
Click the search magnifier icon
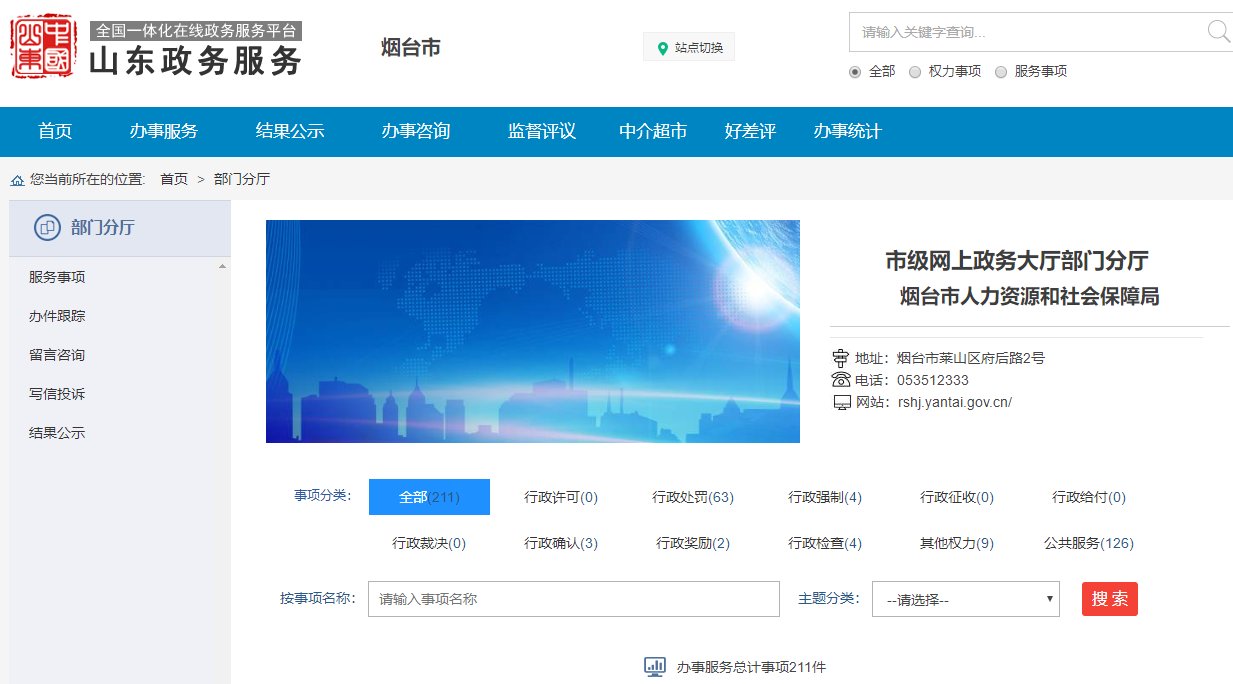(x=1216, y=32)
